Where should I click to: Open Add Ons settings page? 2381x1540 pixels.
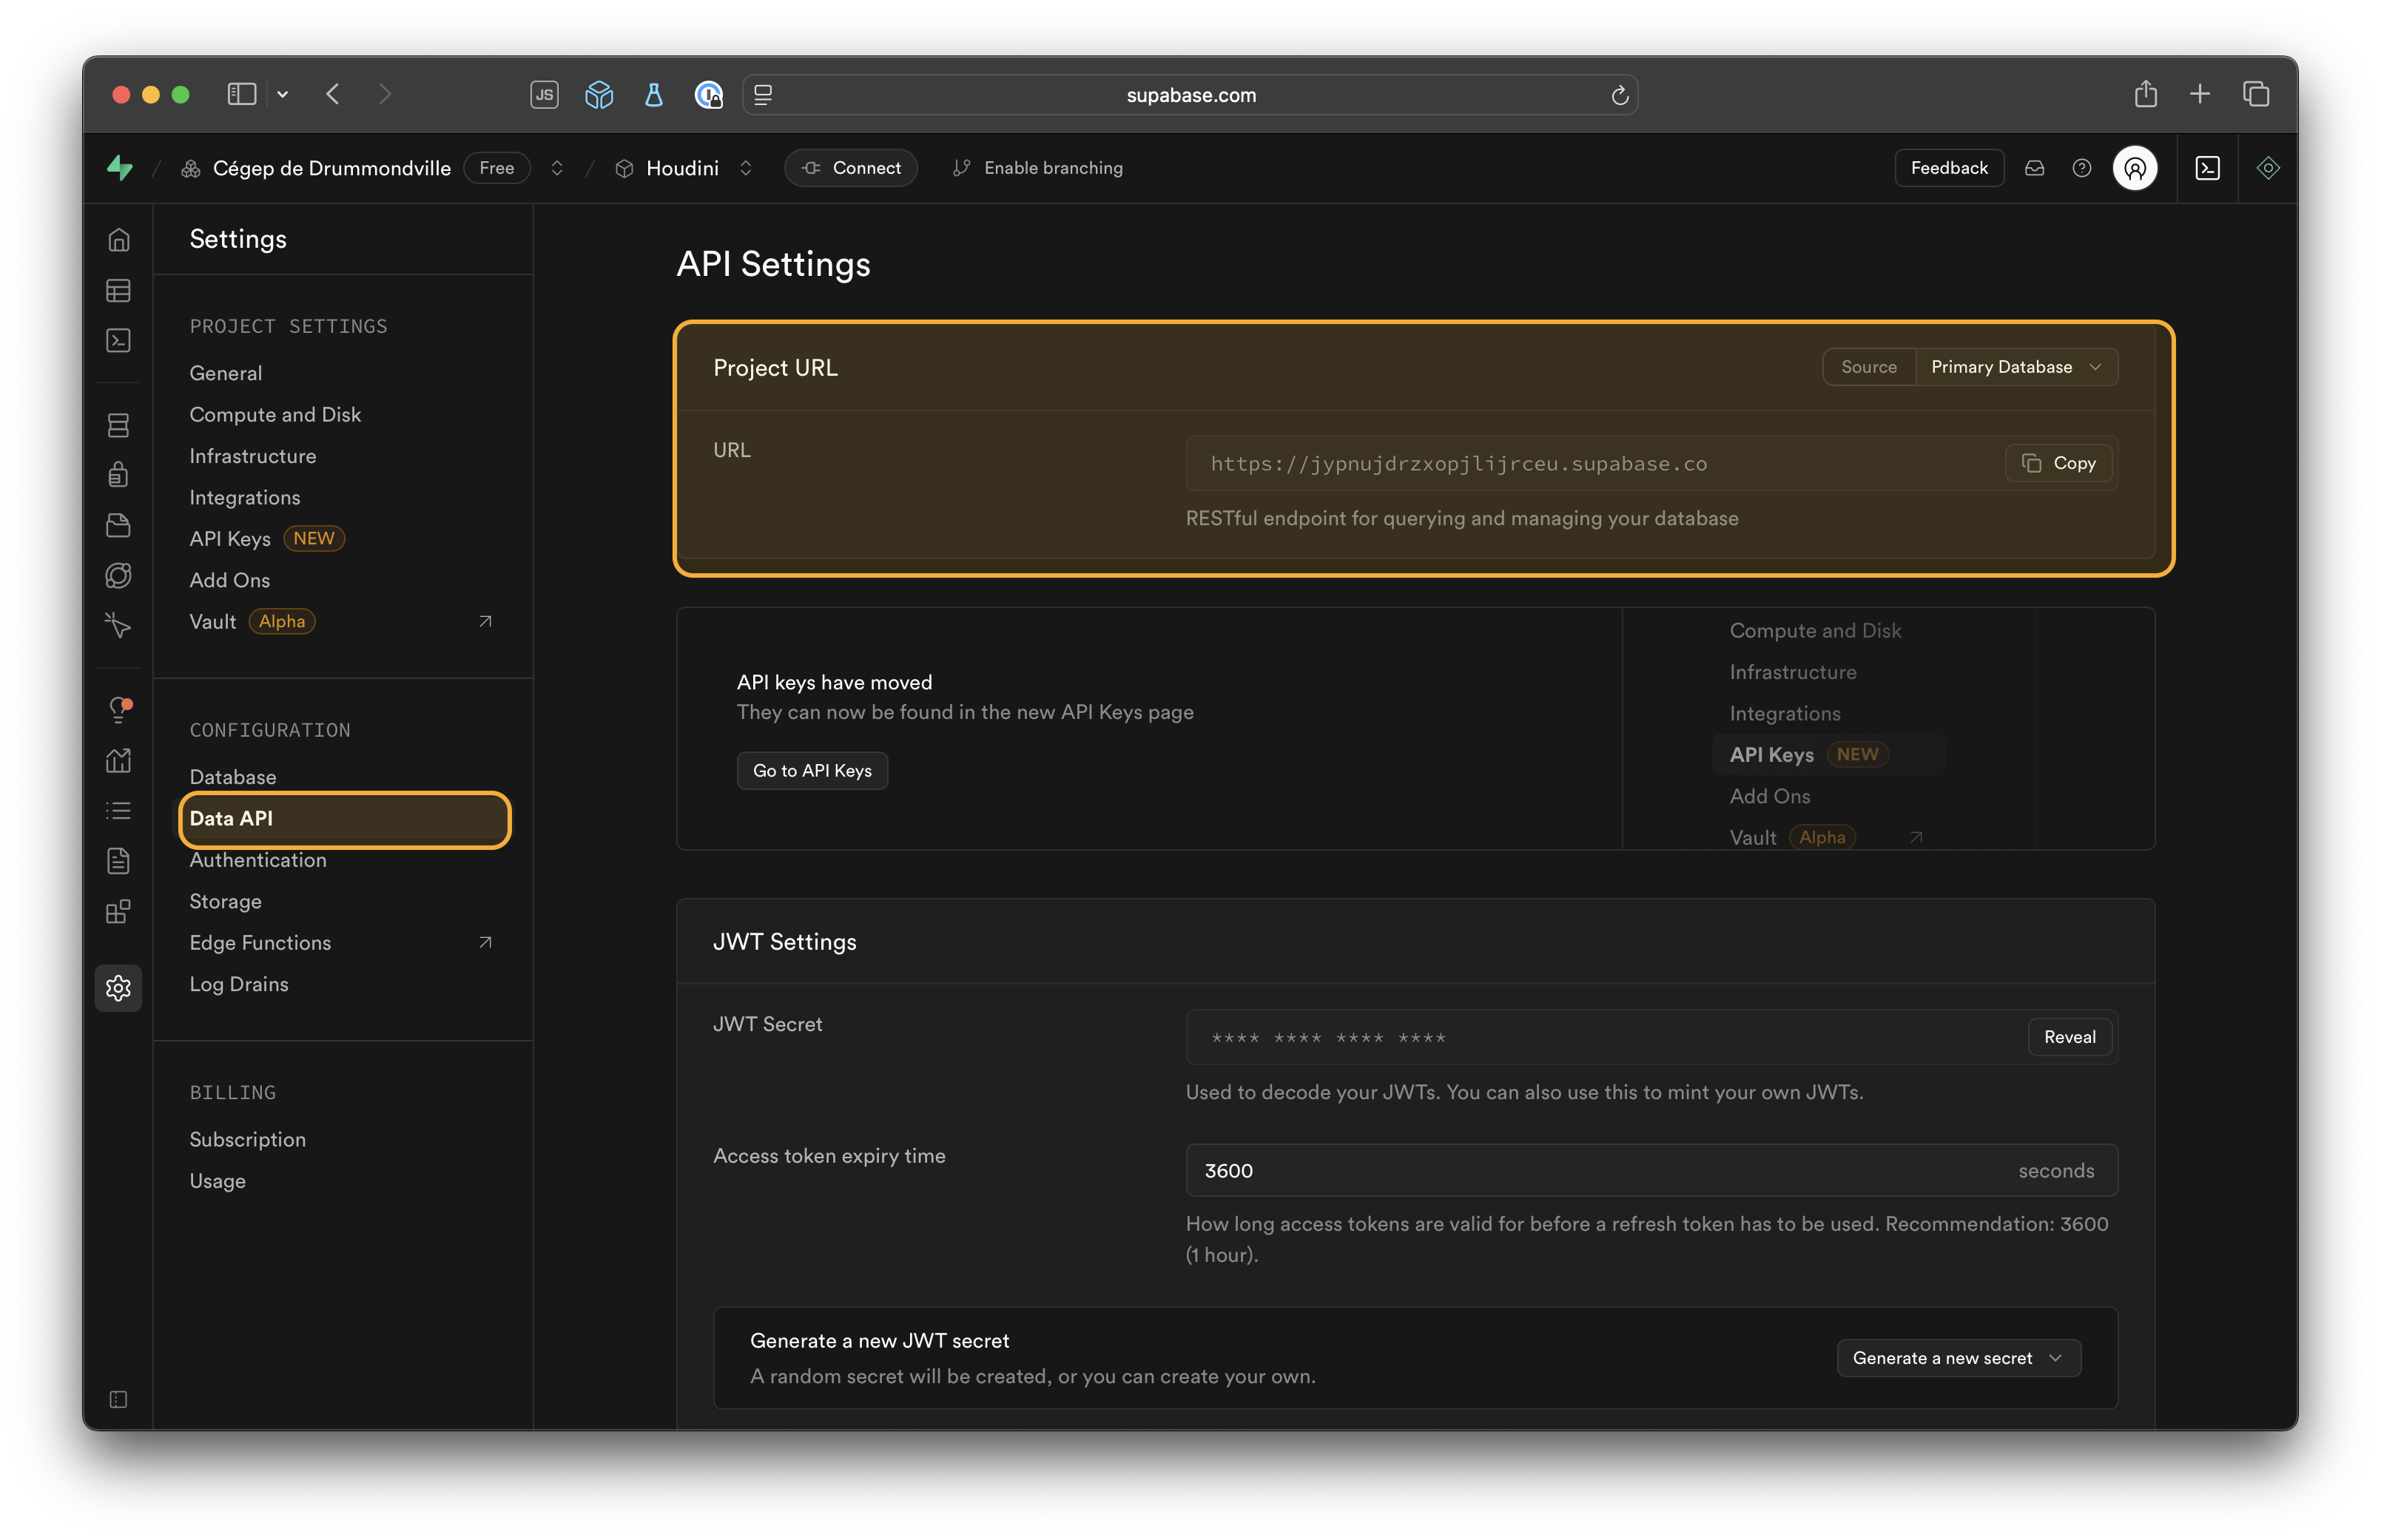tap(230, 580)
